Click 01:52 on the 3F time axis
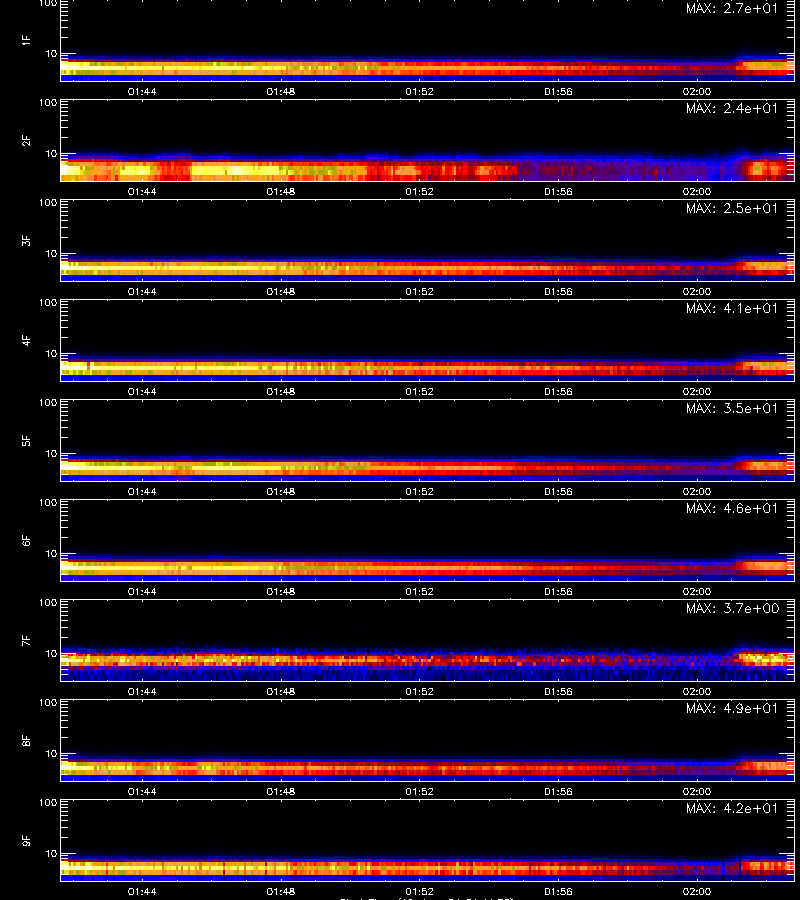The height and width of the screenshot is (900, 800). 420,292
